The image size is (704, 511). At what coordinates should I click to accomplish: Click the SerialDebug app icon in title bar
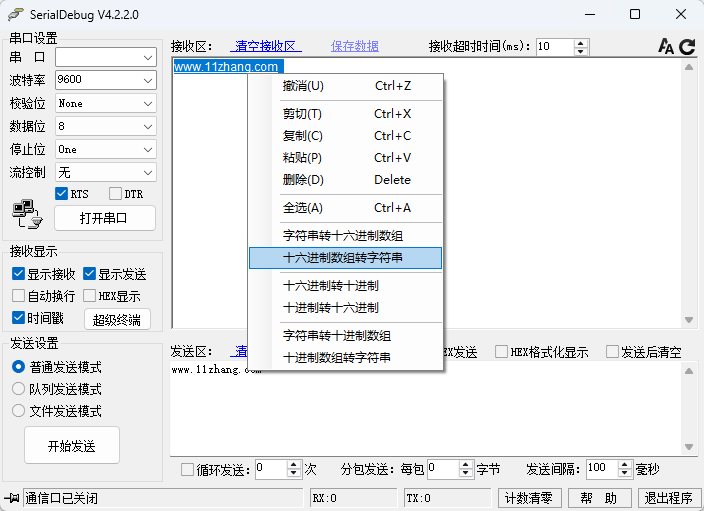(15, 14)
